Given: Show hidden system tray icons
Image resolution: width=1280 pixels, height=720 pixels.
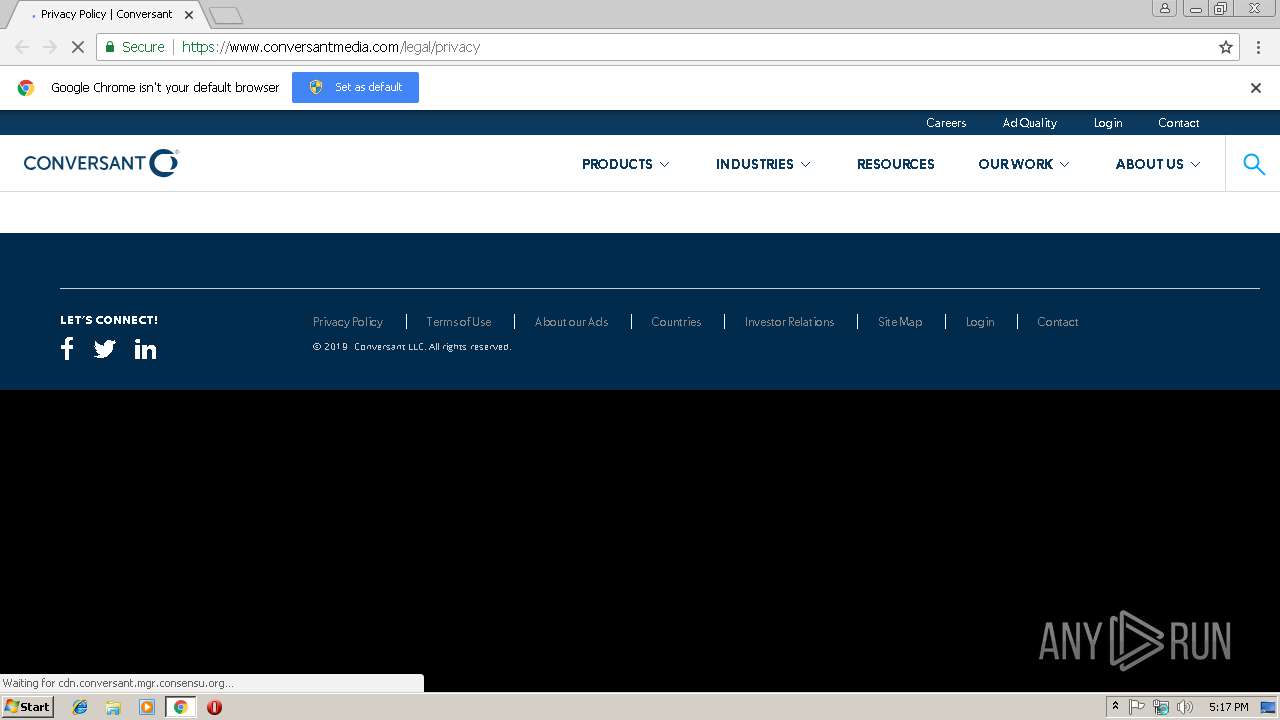Looking at the screenshot, I should pos(1115,707).
